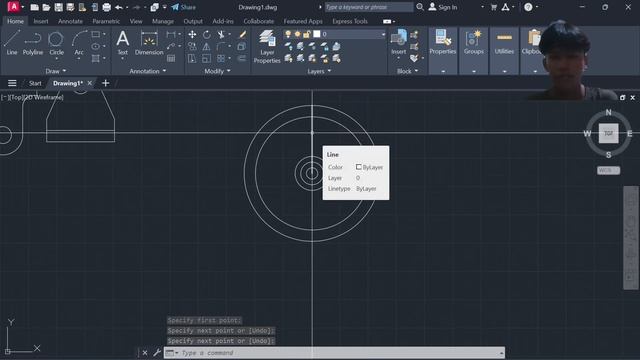Screen dimensions: 640x360
Task: Select the Move tool
Action: pyautogui.click(x=192, y=35)
